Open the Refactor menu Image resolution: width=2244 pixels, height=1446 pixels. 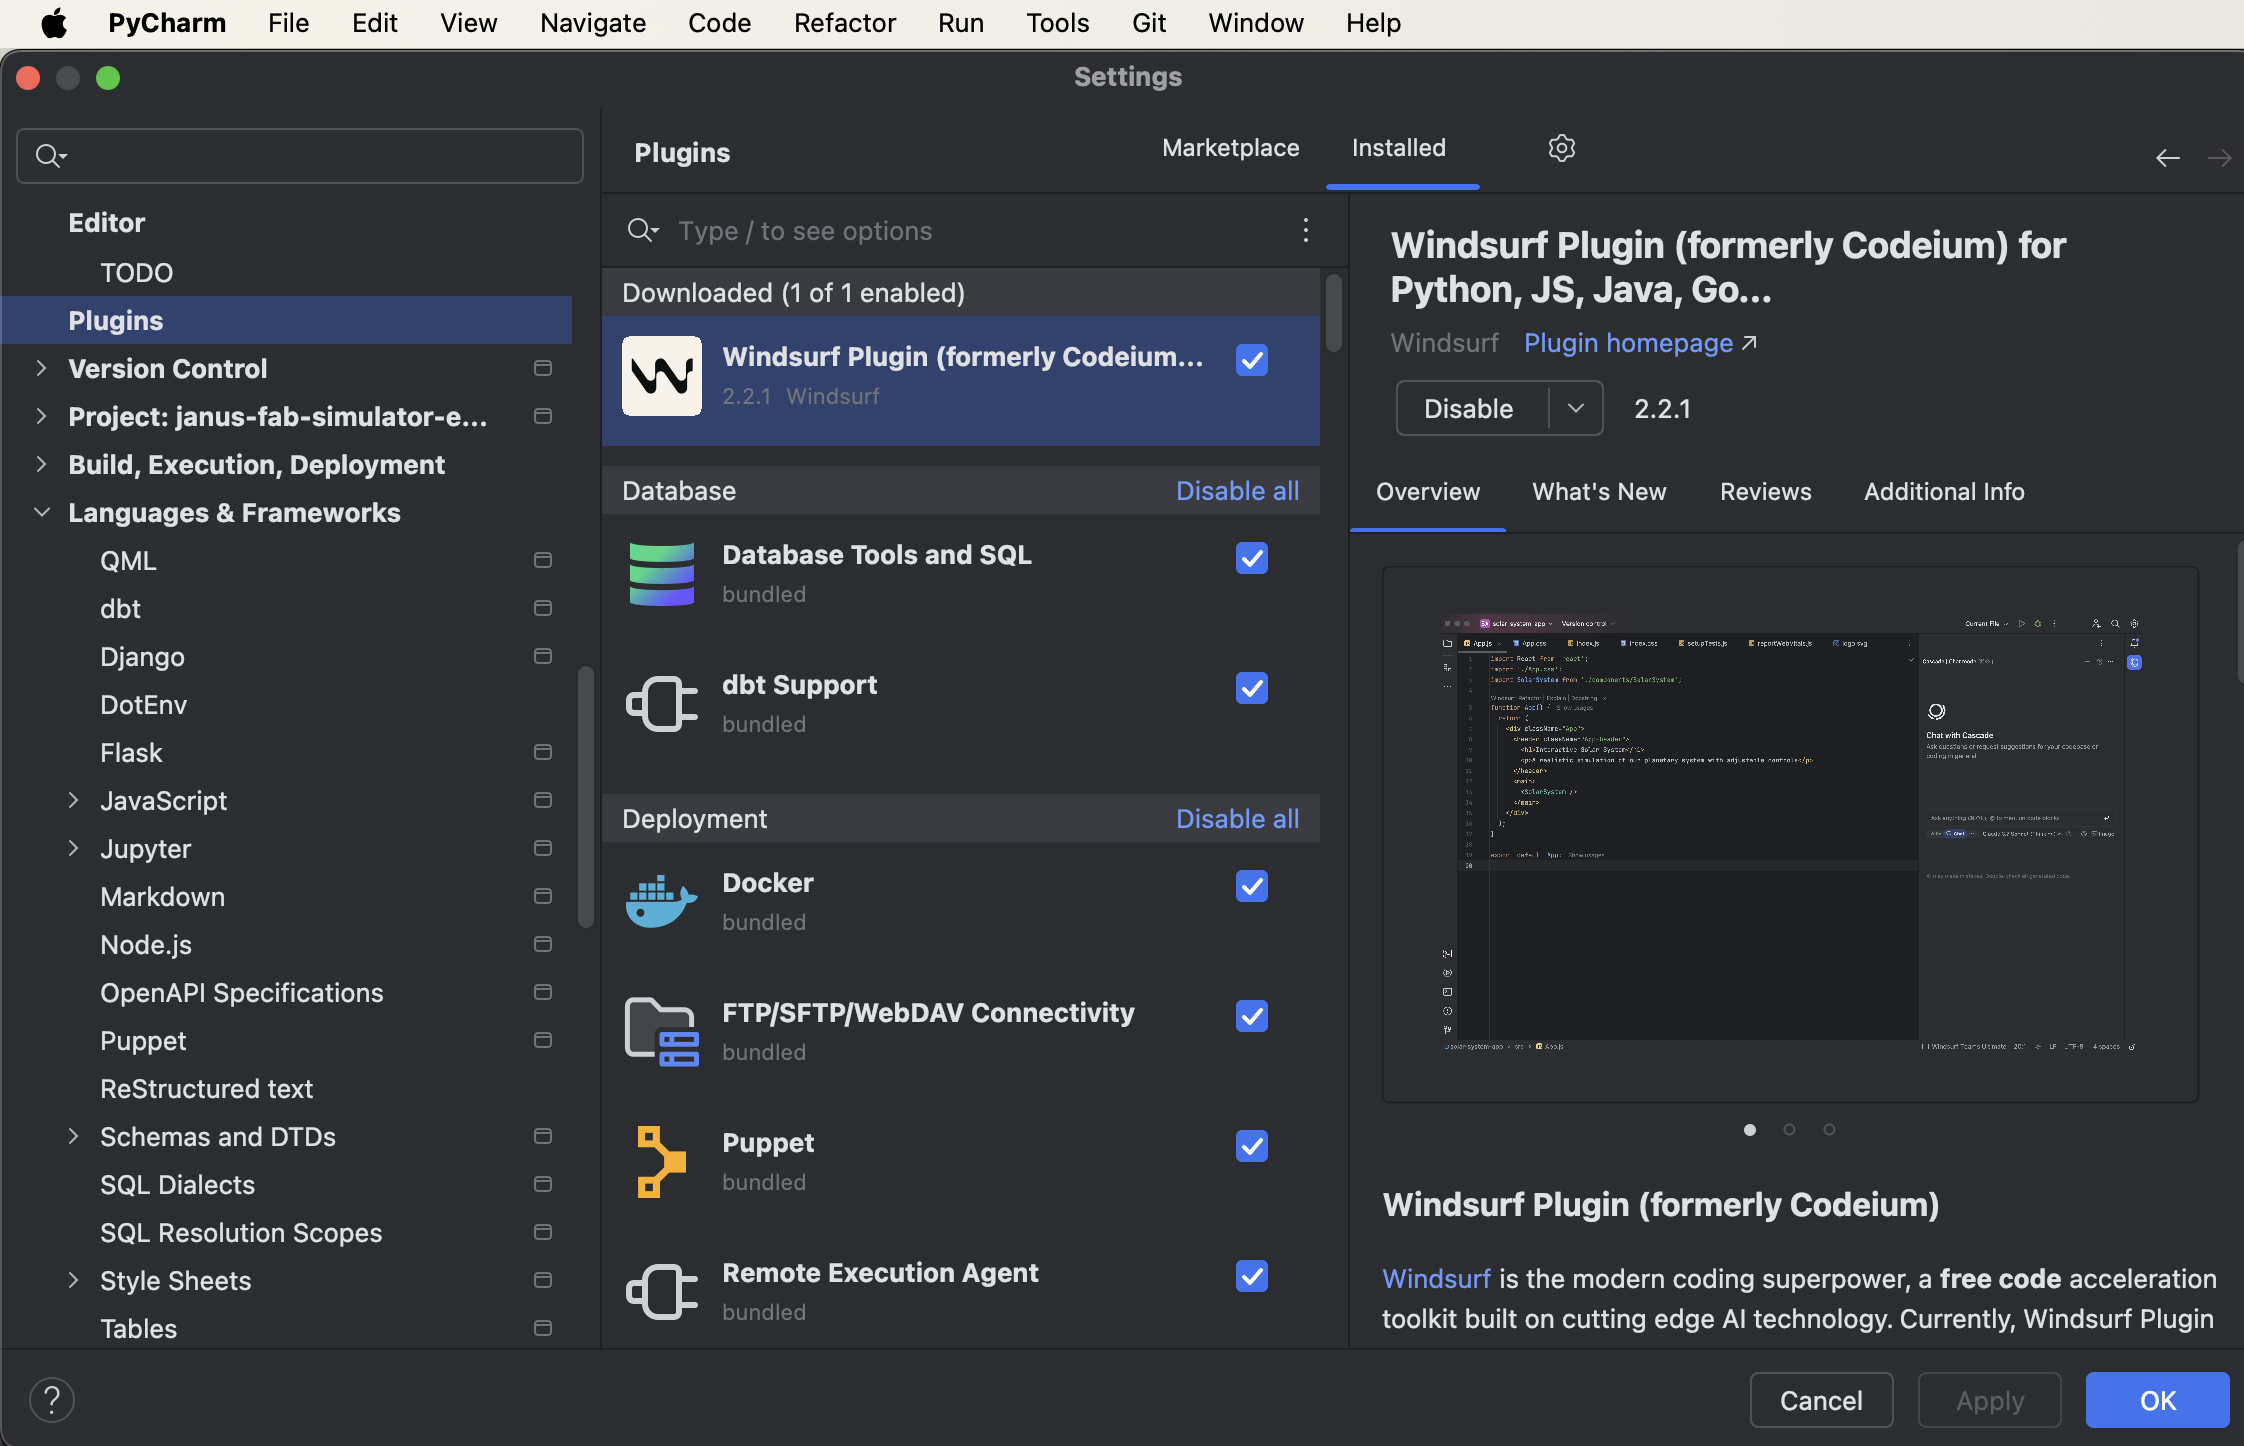tap(845, 23)
